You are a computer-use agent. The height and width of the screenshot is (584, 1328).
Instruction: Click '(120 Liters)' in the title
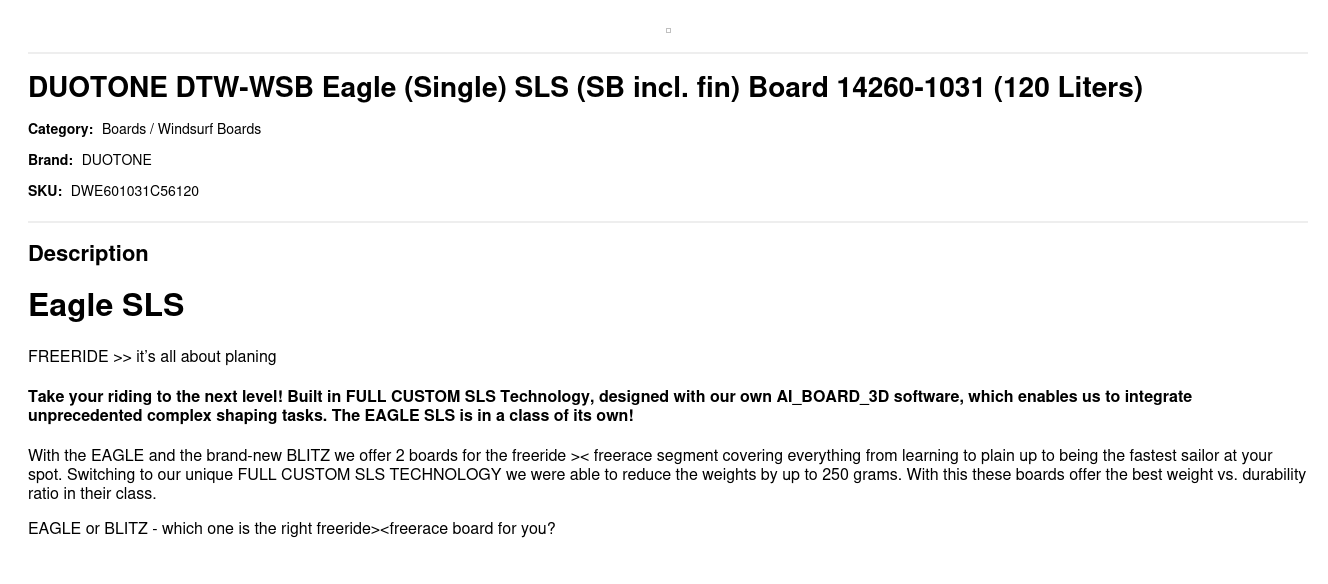tap(1068, 87)
